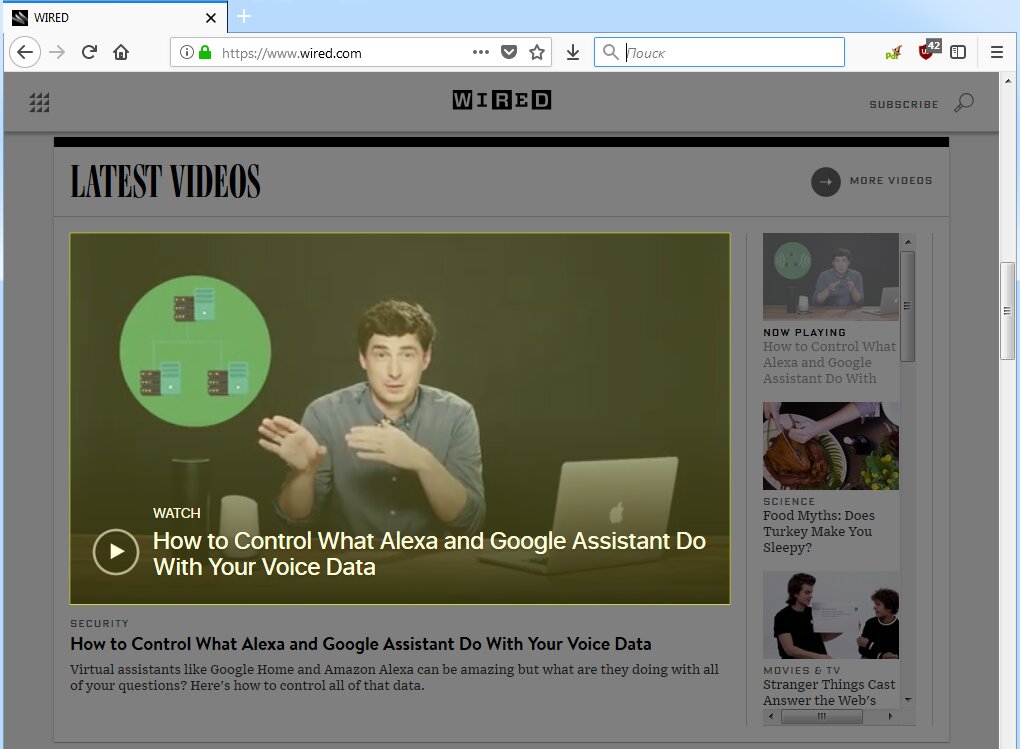The height and width of the screenshot is (749, 1020).
Task: Click video list horizontal scroll right arrow
Action: tap(891, 716)
